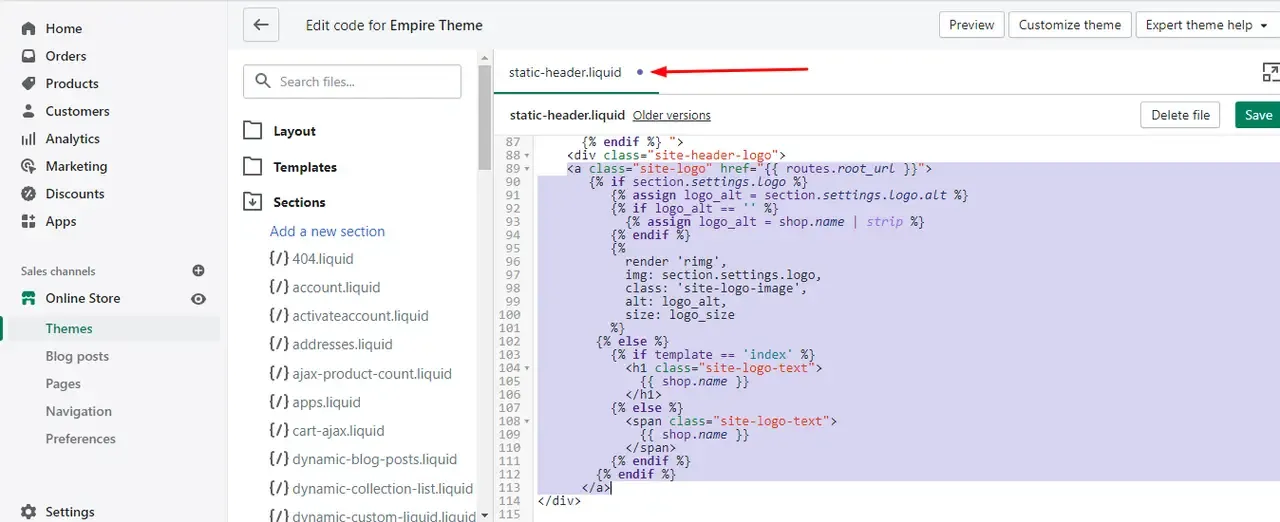Click the Settings gear icon

tap(28, 512)
